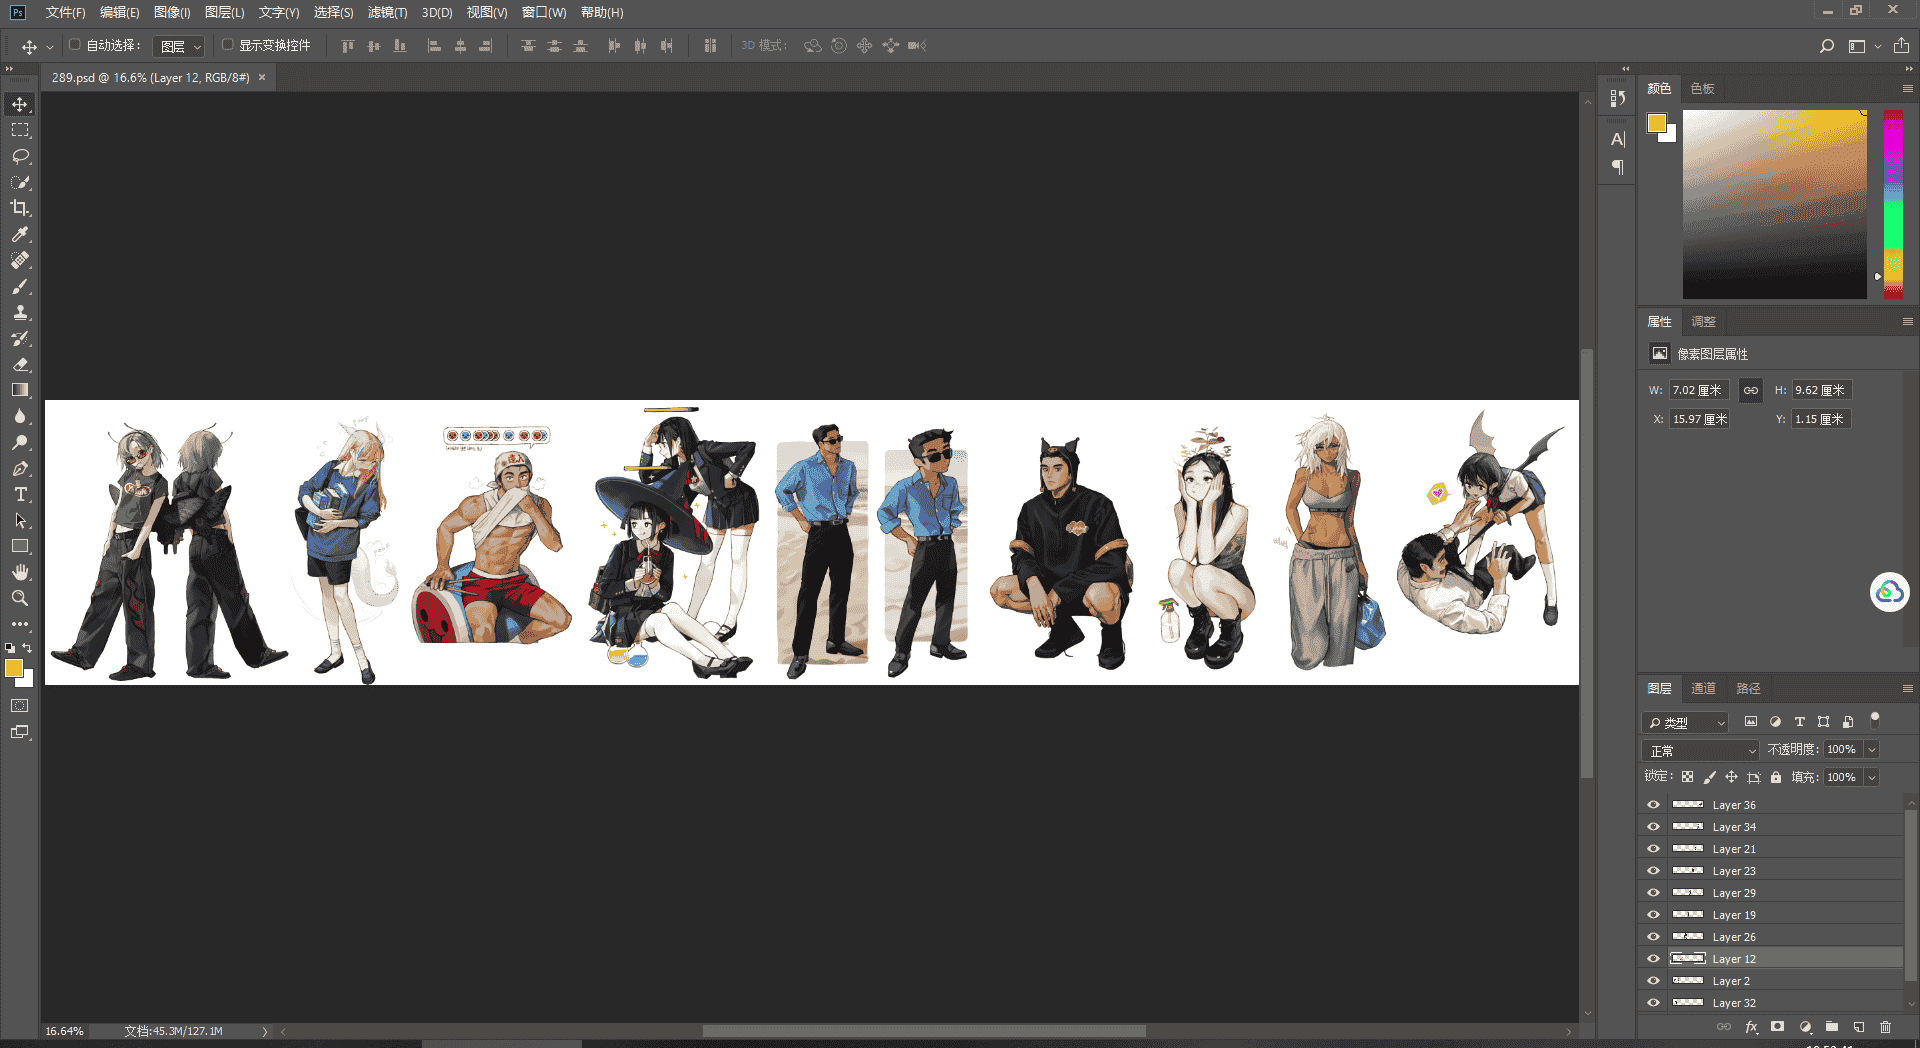The image size is (1920, 1048).
Task: Select the Eraser tool
Action: click(x=20, y=364)
